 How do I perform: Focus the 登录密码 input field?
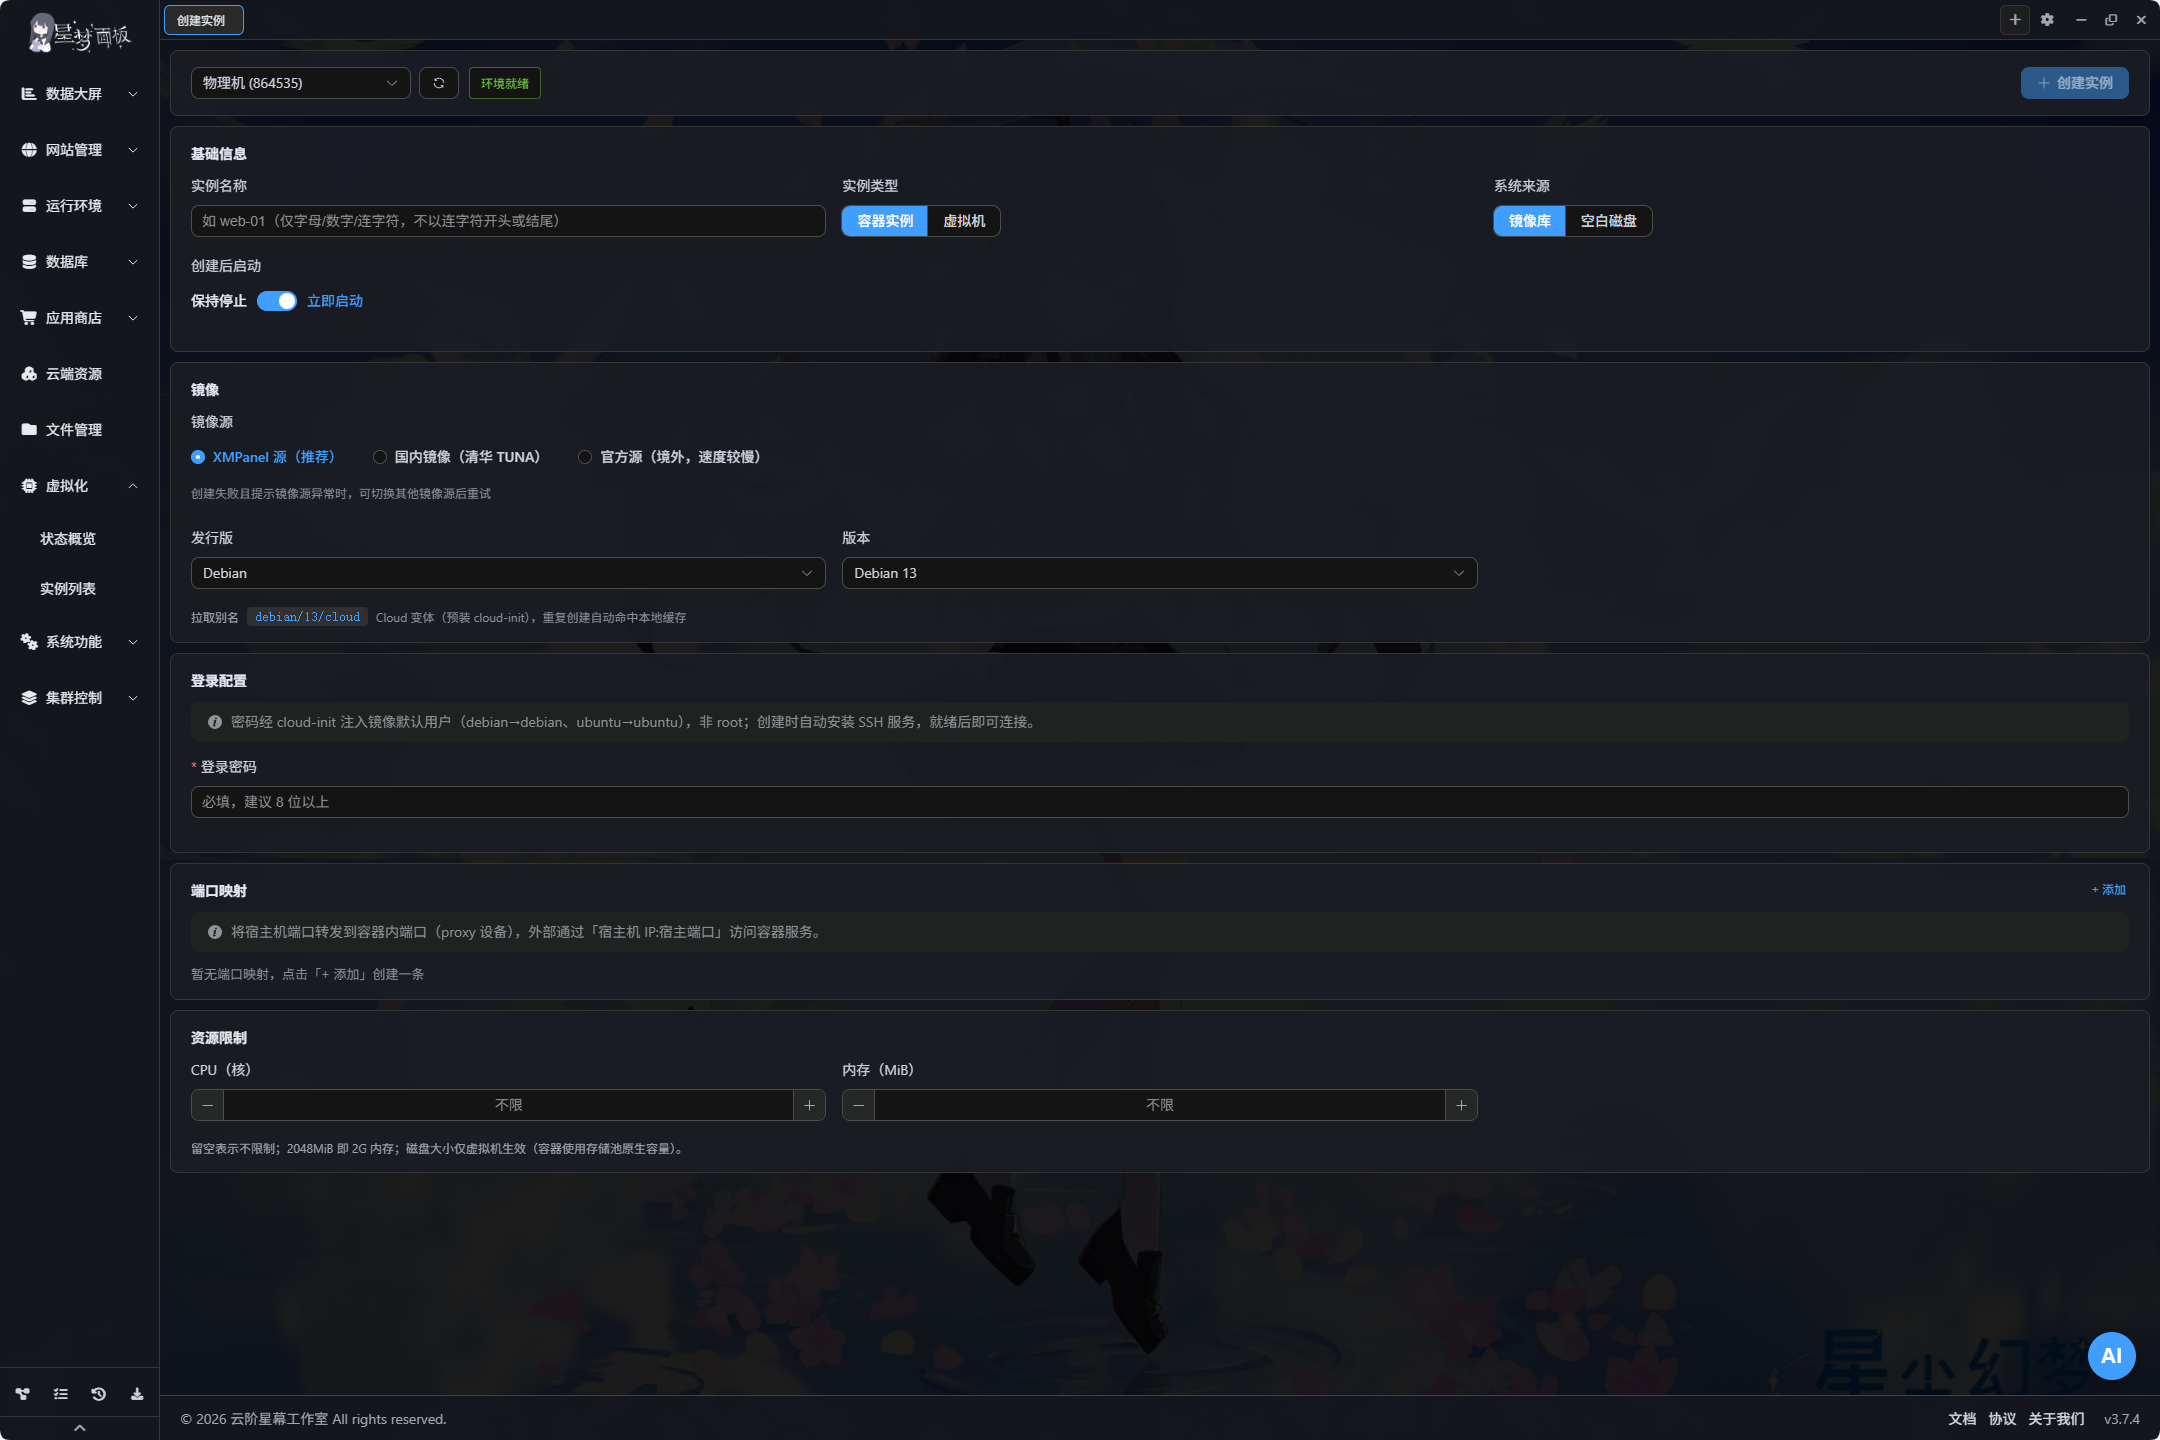1159,802
